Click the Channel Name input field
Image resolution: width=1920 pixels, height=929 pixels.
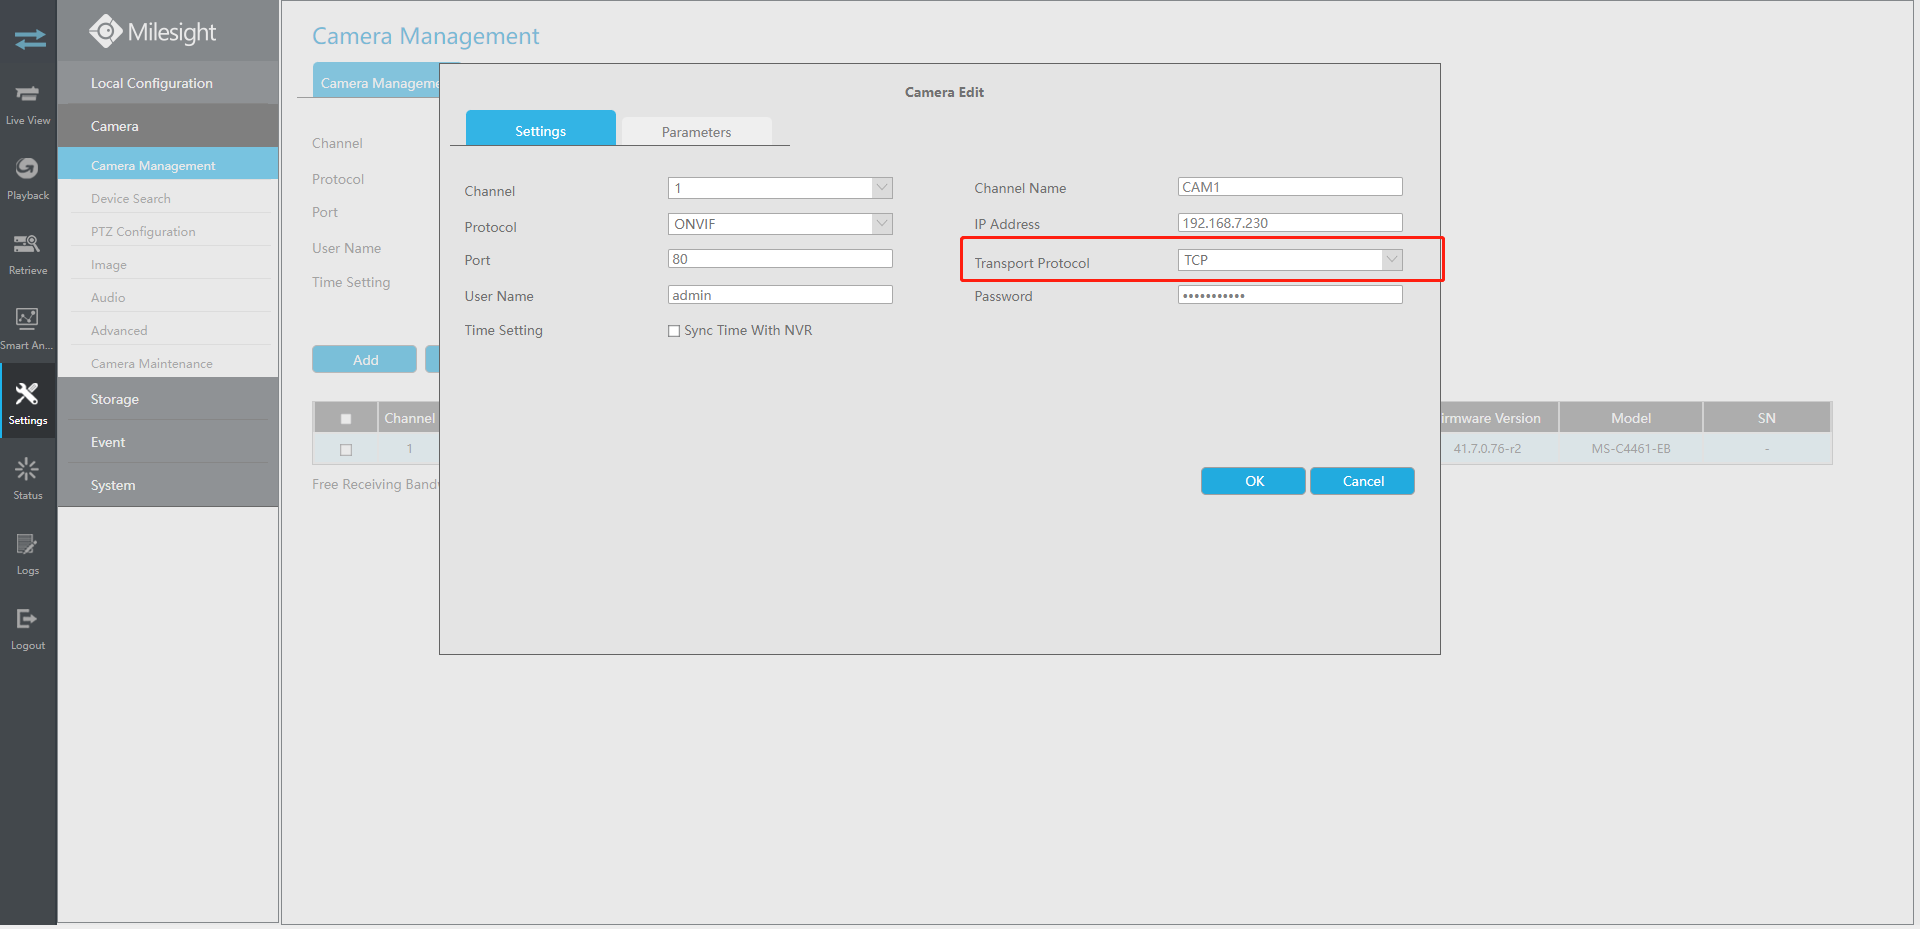(1290, 187)
